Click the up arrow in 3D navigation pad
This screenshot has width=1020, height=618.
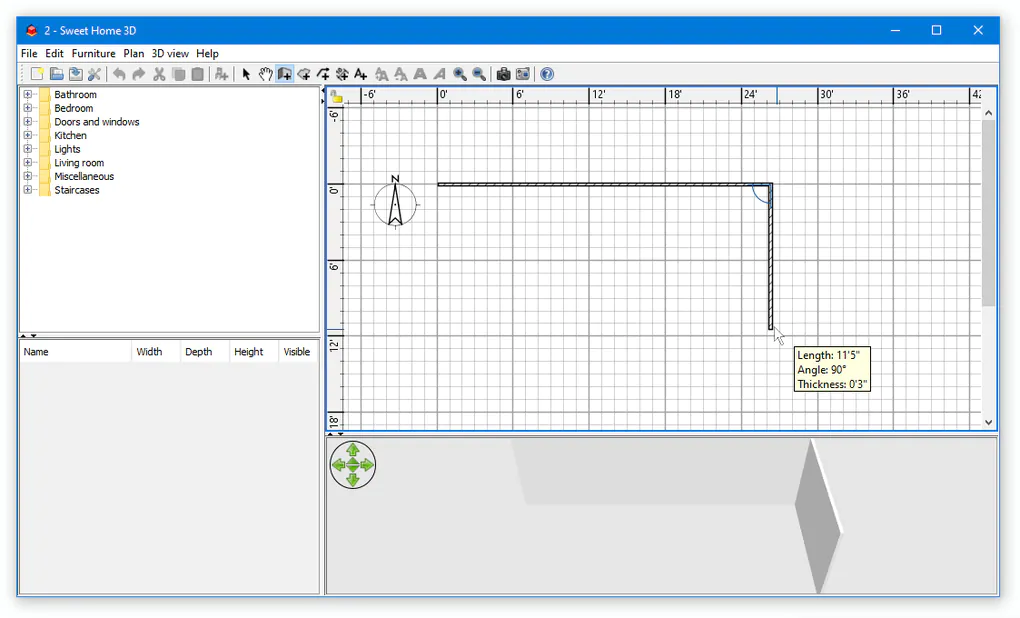(x=353, y=450)
